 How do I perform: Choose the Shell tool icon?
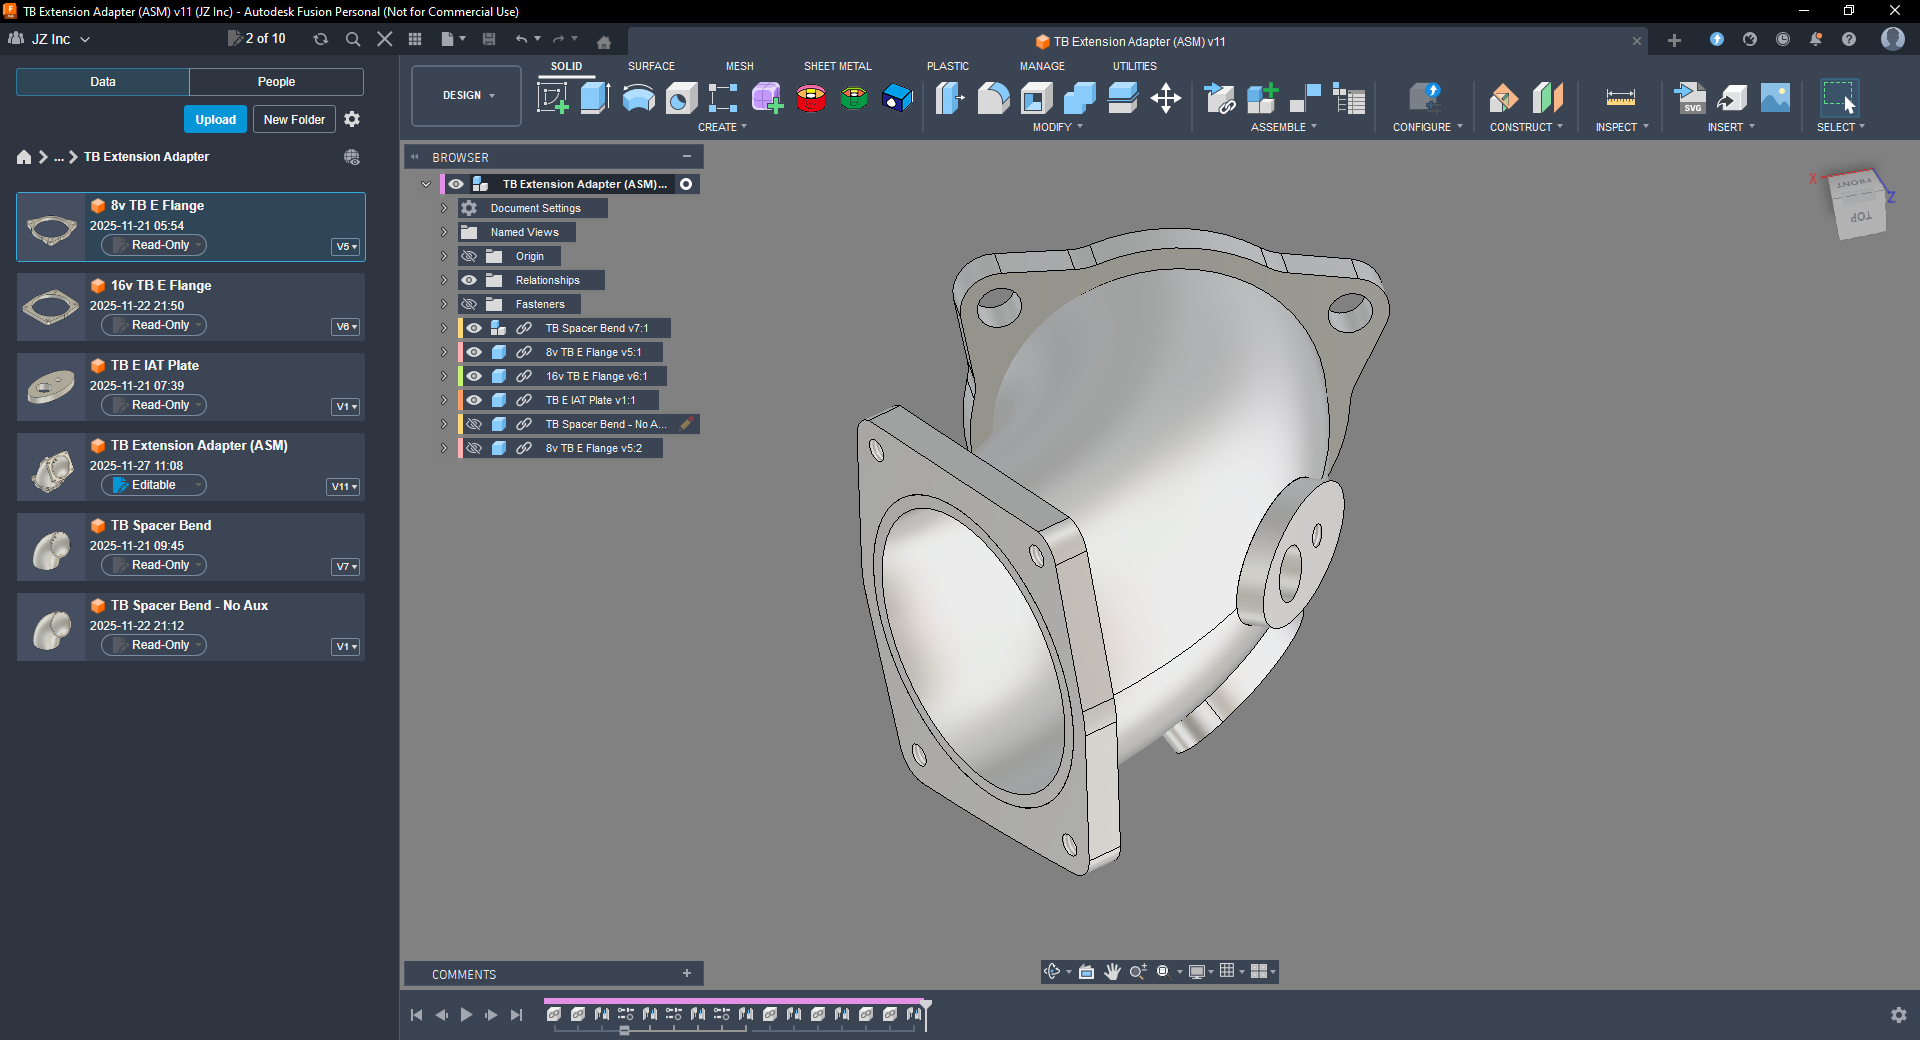click(x=1036, y=98)
